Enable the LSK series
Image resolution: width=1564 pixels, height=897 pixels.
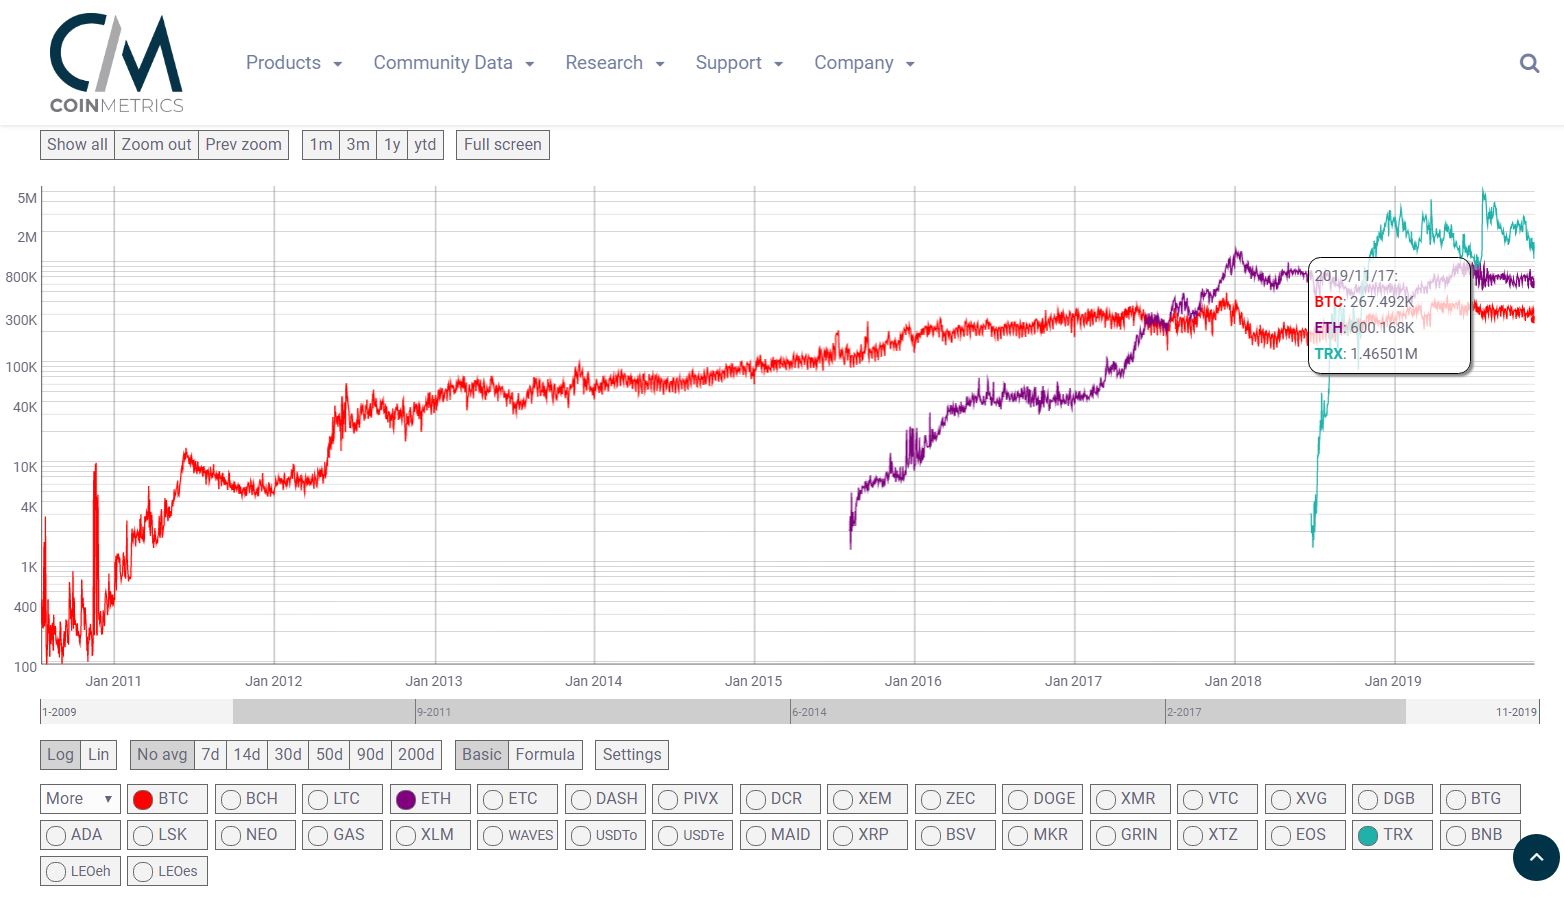[167, 835]
